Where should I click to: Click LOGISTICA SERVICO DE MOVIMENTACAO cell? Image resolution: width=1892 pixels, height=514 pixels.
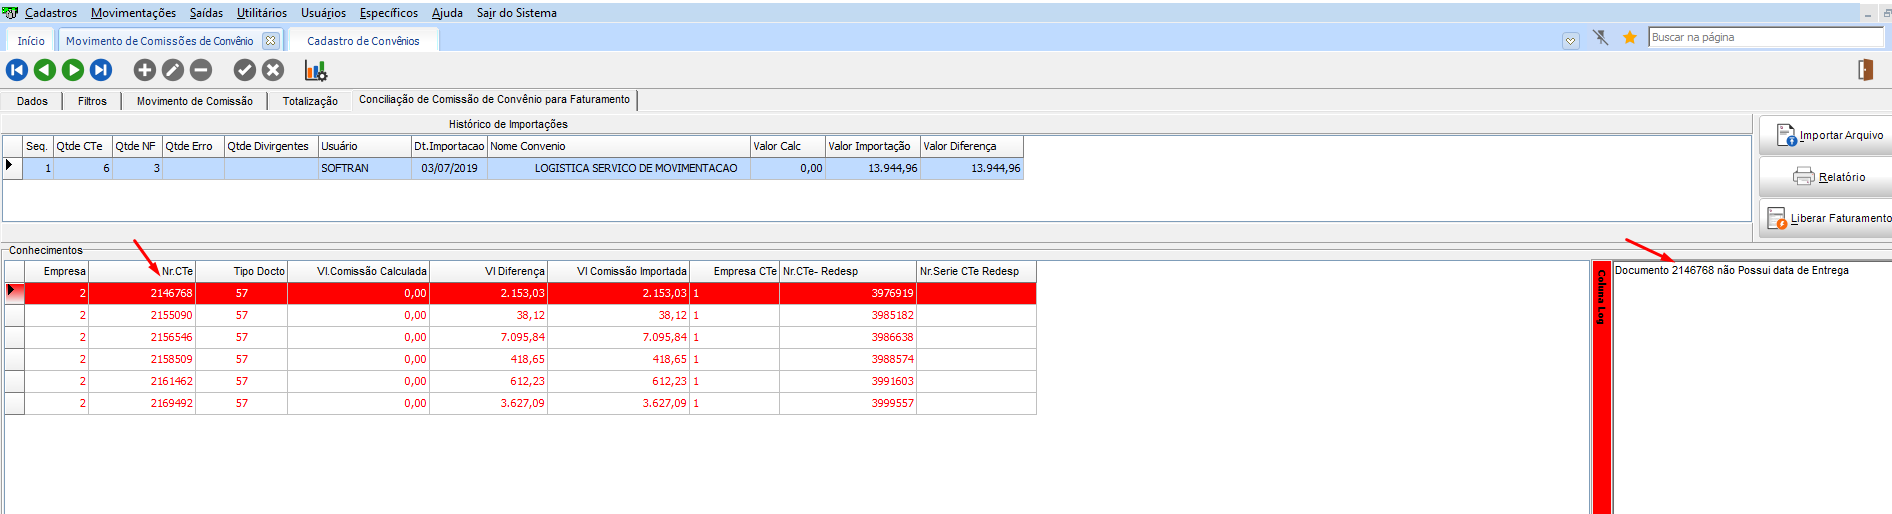(x=618, y=168)
